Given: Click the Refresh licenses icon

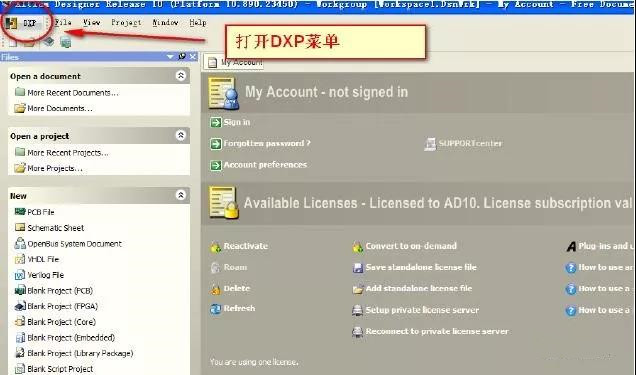Looking at the screenshot, I should pos(215,309).
